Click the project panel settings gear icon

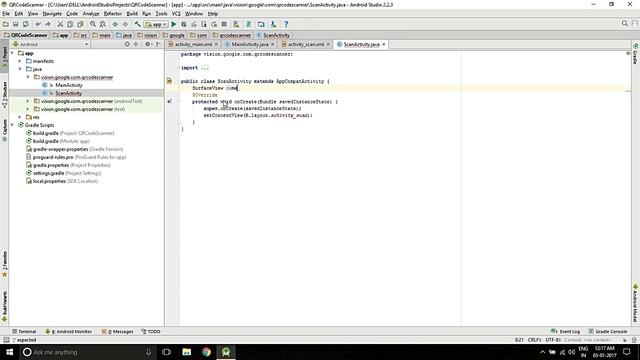148,44
